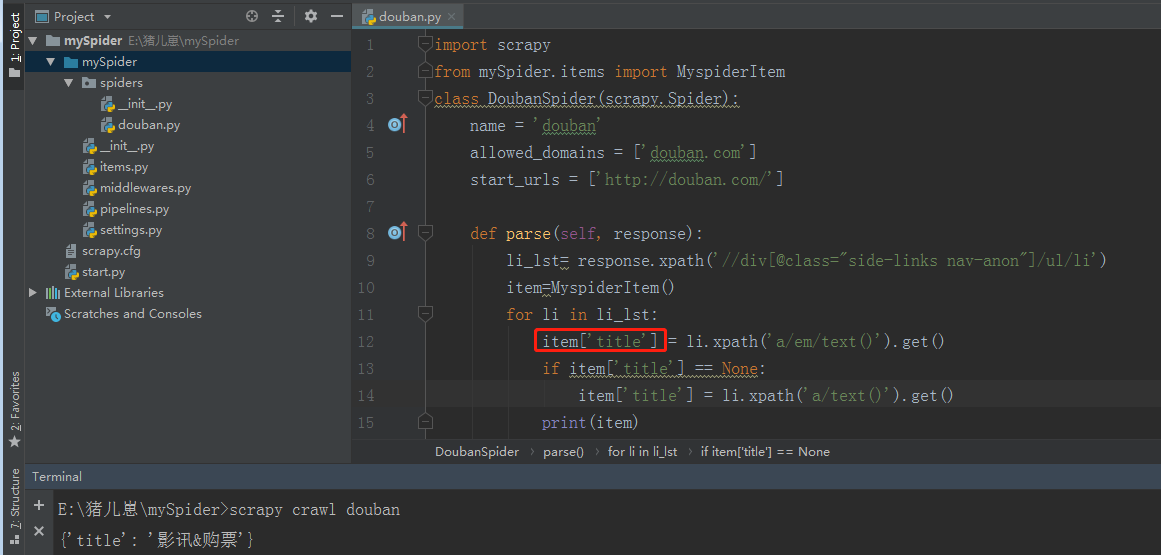This screenshot has height=555, width=1161.
Task: Select the douban.py editor tab
Action: 409,16
